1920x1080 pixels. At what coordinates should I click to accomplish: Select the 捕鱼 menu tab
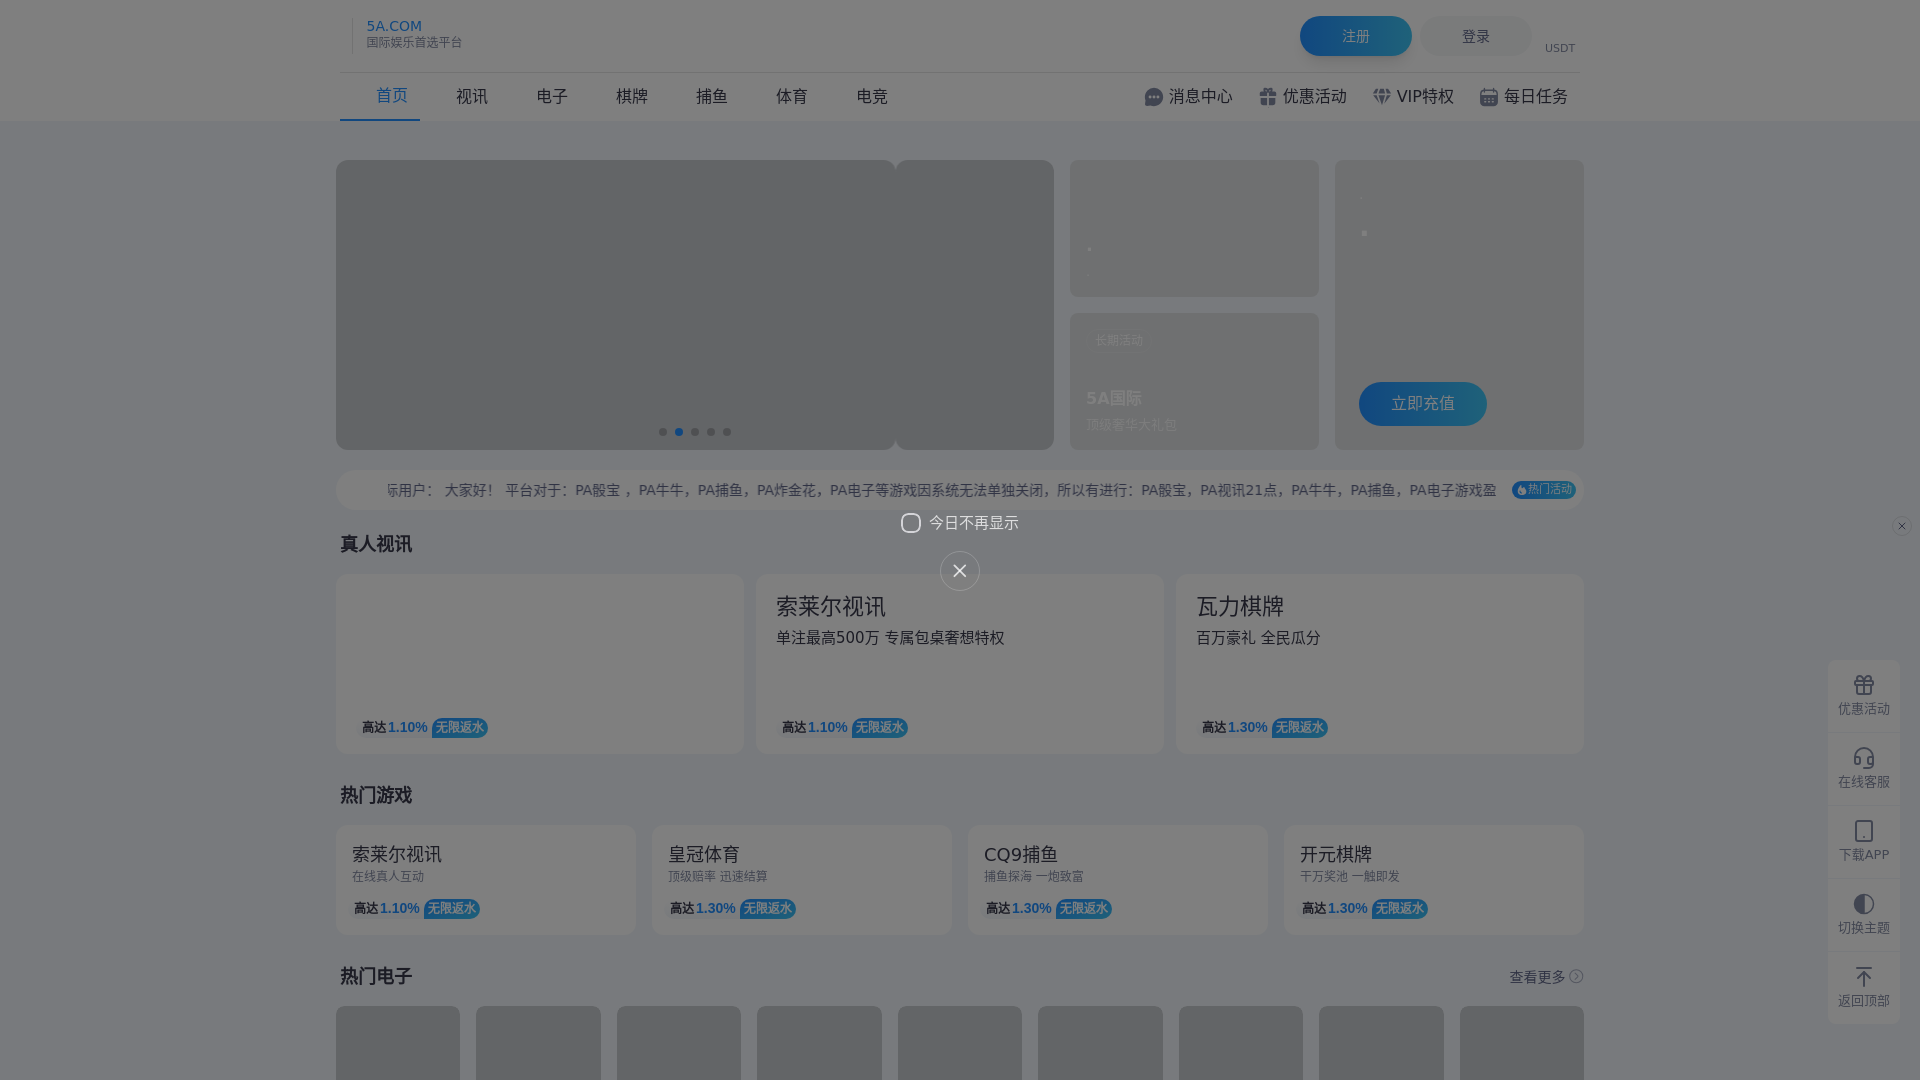pos(712,97)
